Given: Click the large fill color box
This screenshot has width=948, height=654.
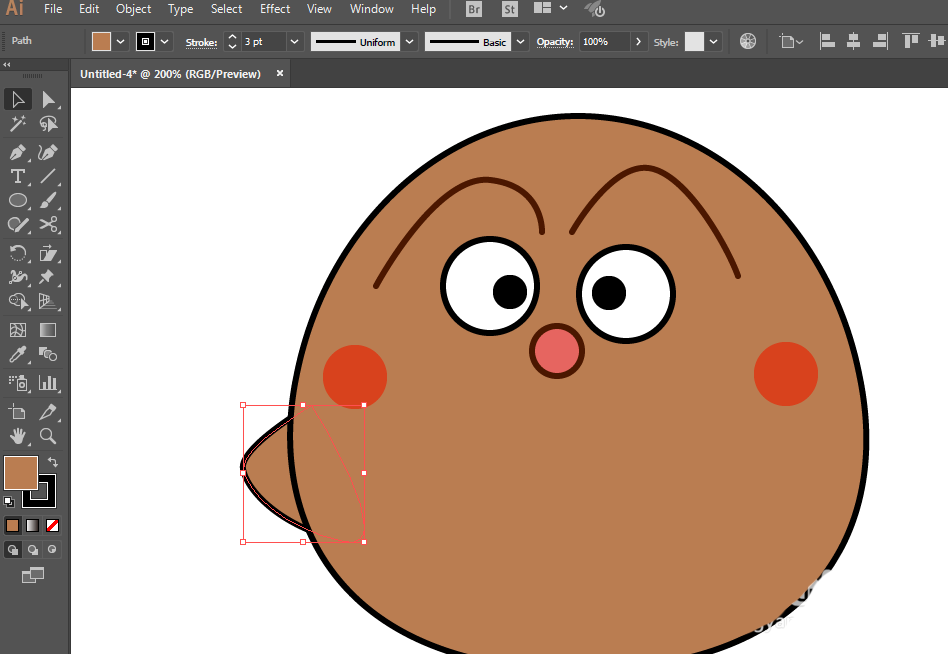Looking at the screenshot, I should pyautogui.click(x=21, y=473).
